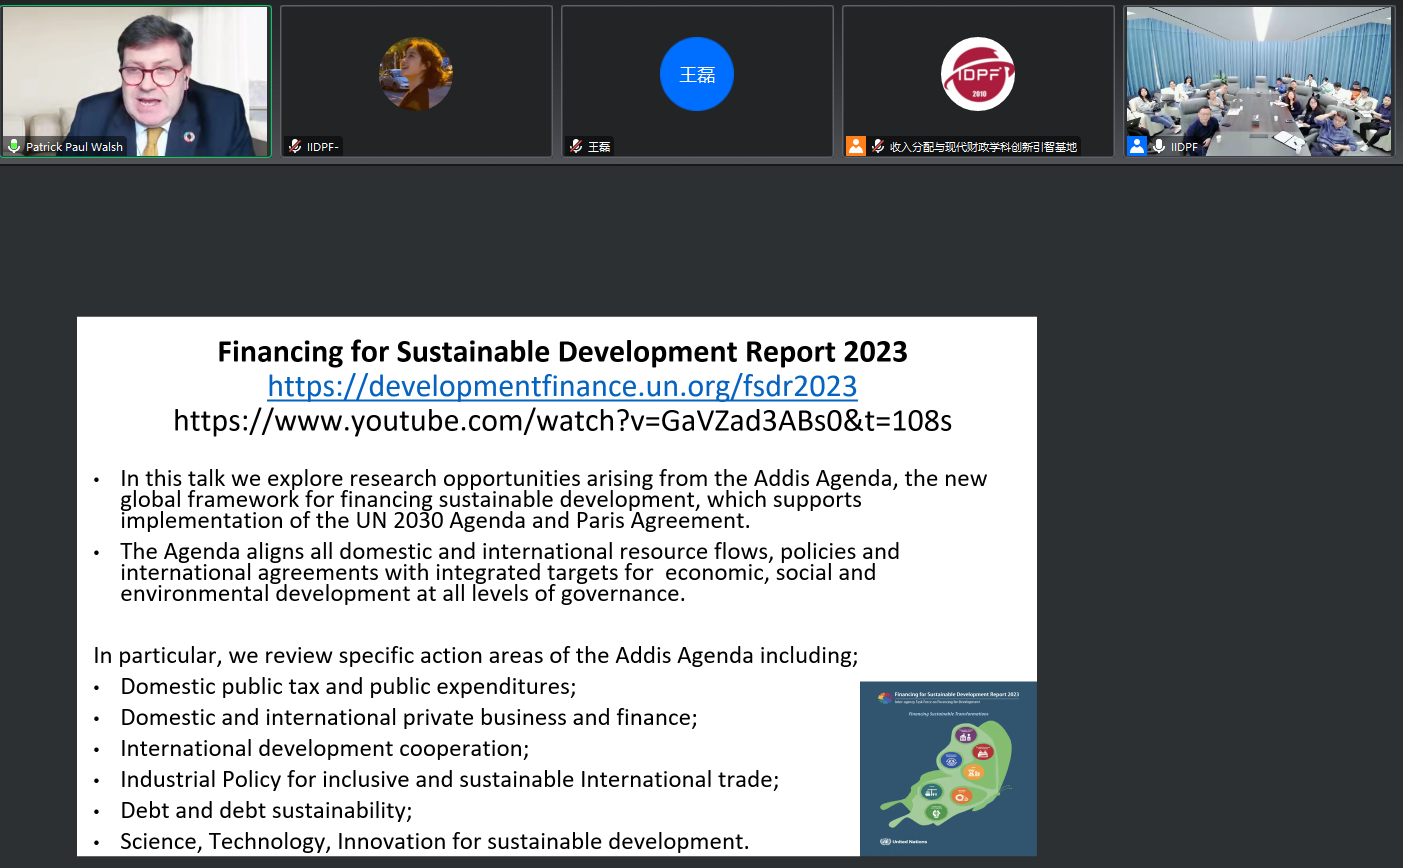The width and height of the screenshot is (1403, 868).
Task: Open the developmentfinance.un.org/fsdr2023 link
Action: 562,386
